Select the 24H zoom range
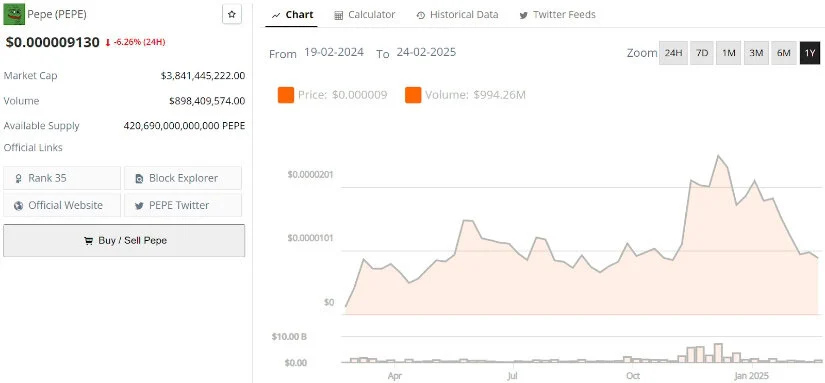 [673, 53]
